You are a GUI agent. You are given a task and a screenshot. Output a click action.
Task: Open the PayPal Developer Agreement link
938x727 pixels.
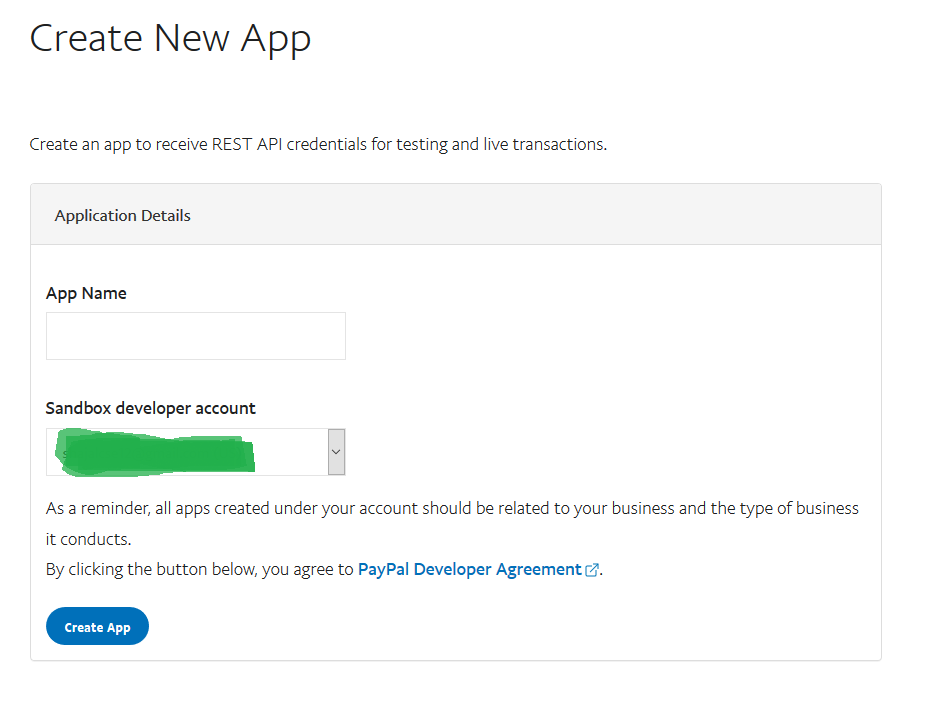[x=469, y=569]
